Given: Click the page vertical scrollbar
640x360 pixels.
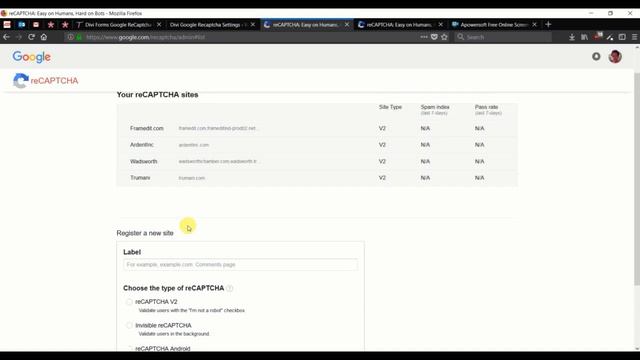Looking at the screenshot, I should [637, 180].
